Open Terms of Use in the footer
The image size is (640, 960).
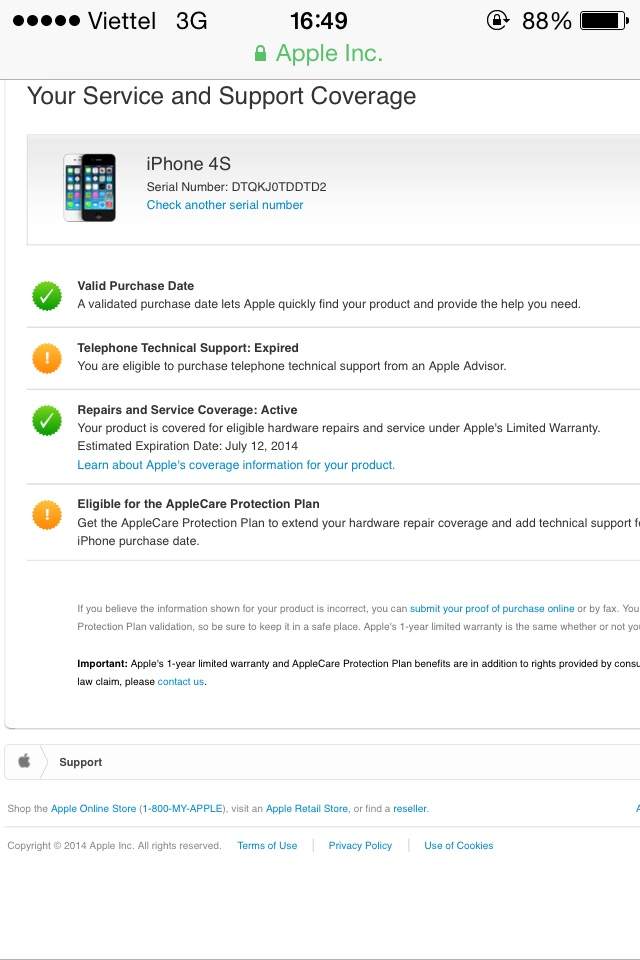[x=267, y=846]
